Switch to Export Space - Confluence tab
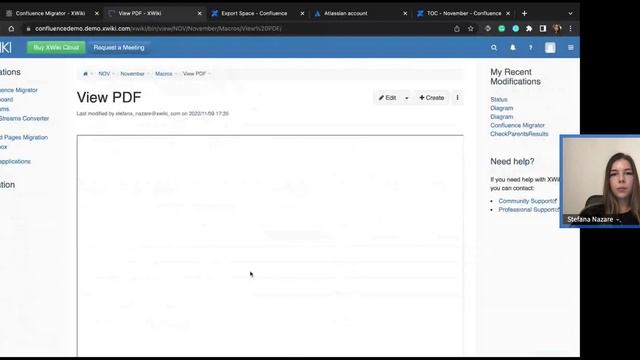Screen dimensions: 640x360 tap(254, 13)
